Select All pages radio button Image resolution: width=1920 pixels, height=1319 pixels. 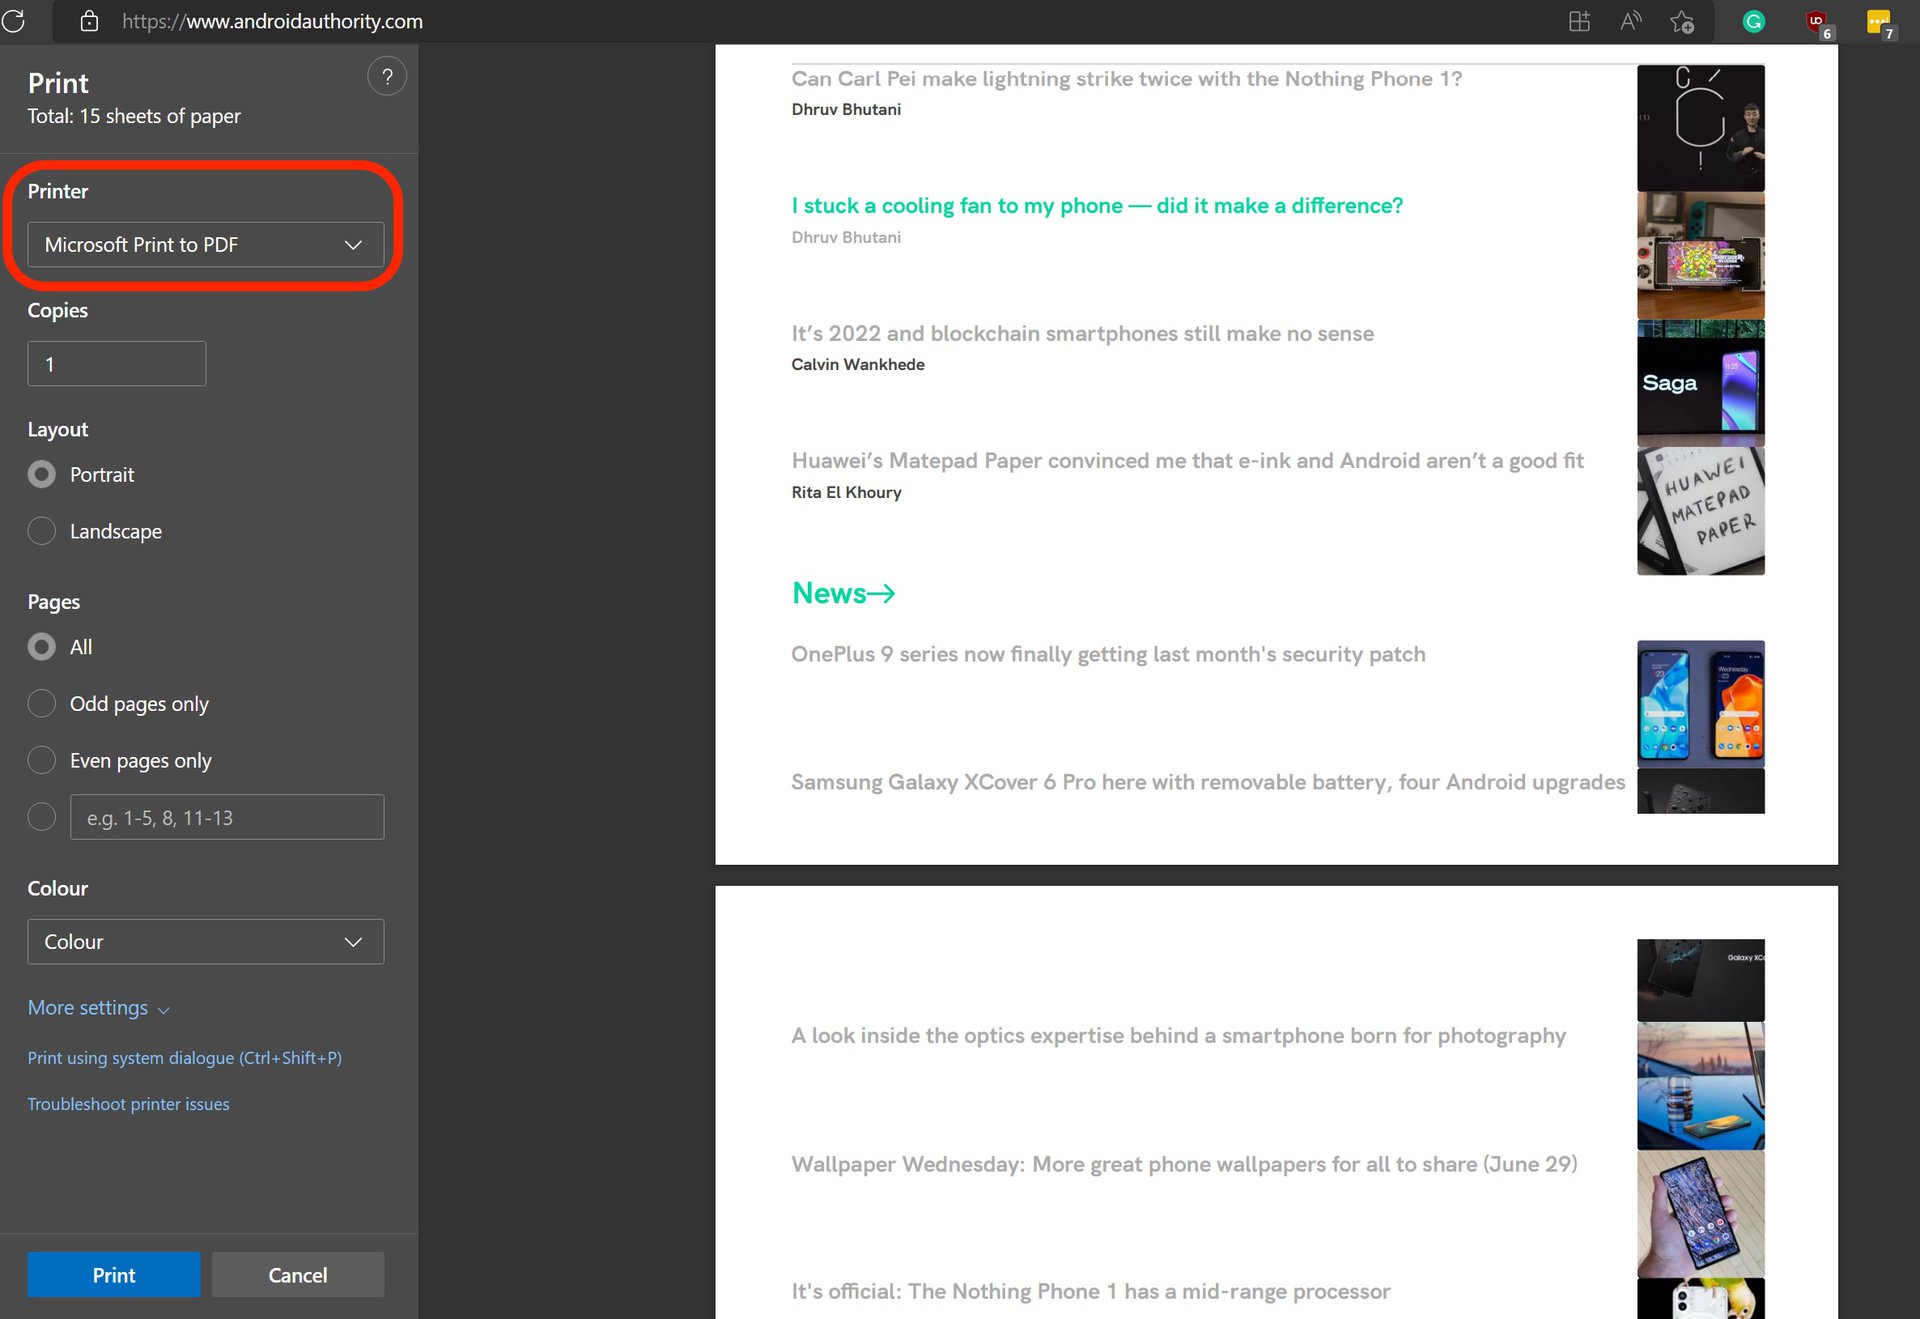click(41, 646)
